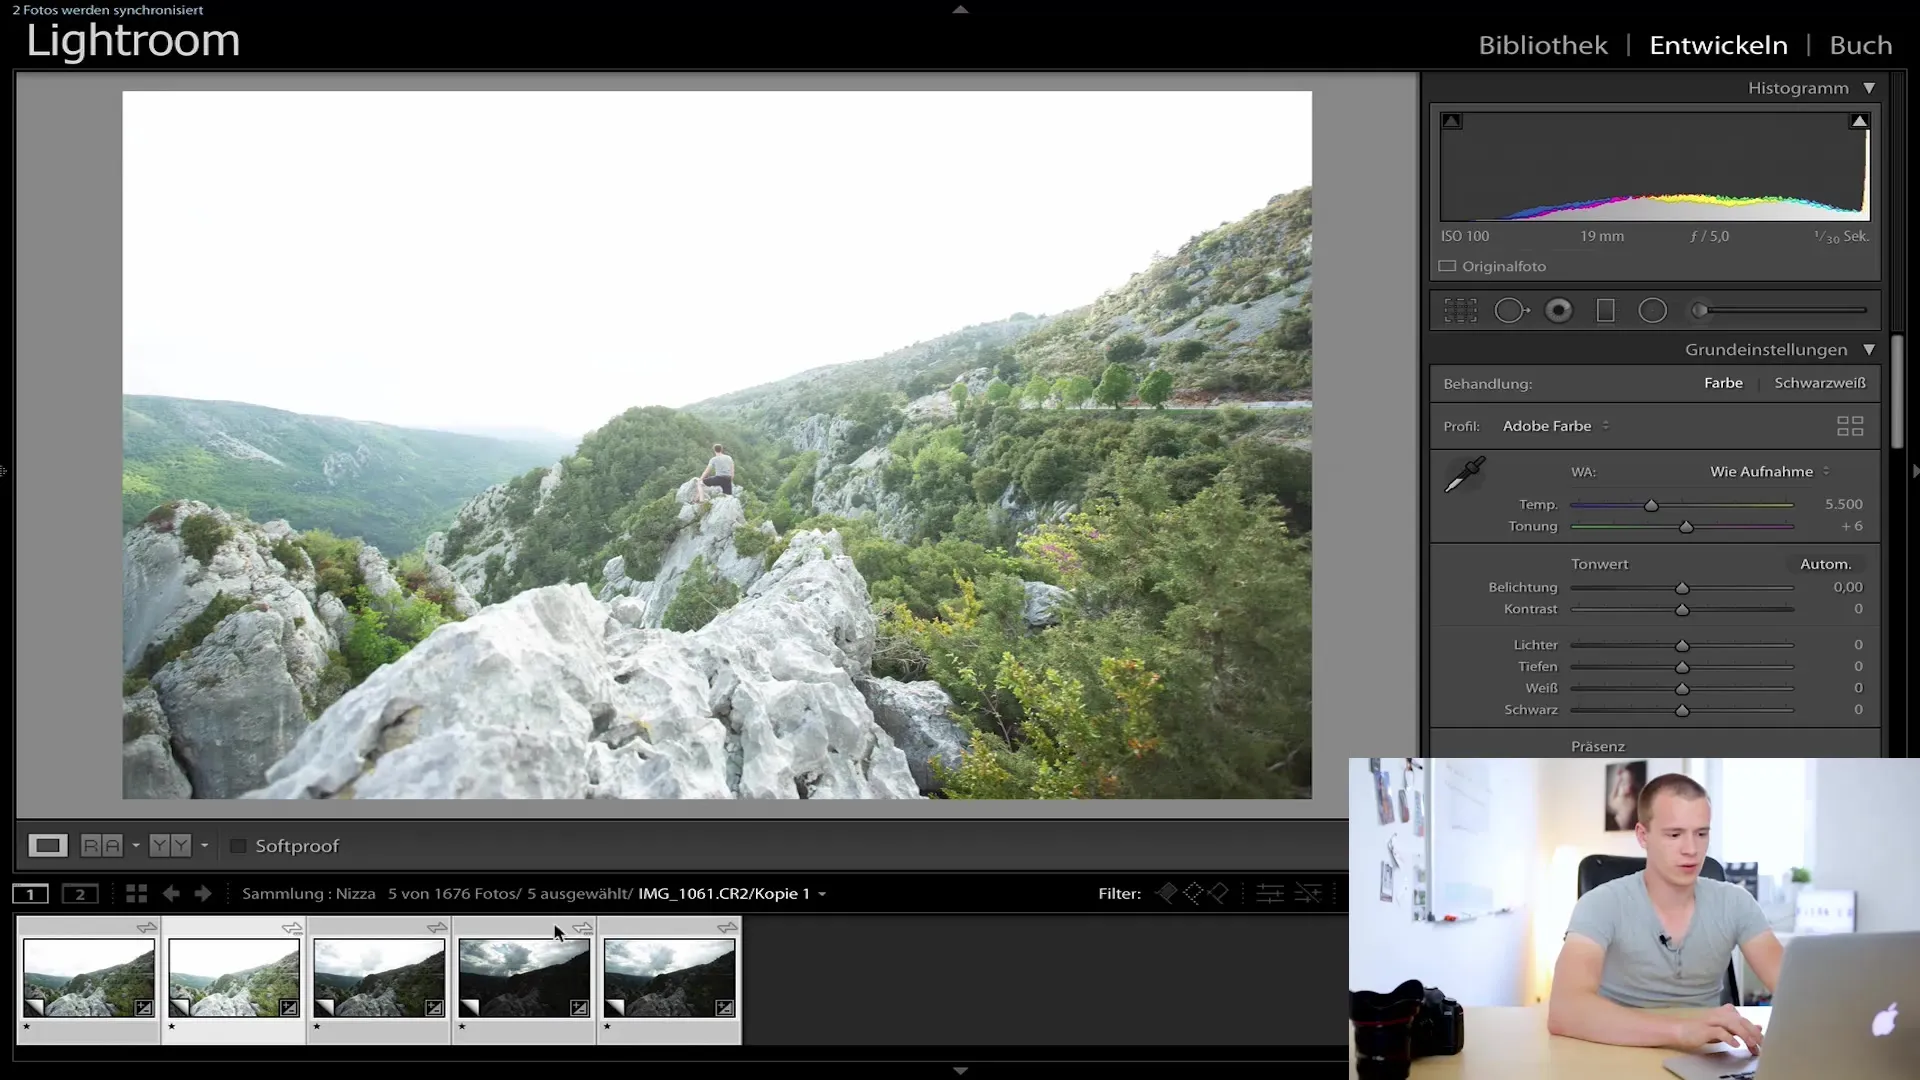
Task: Switch to grid view in filmstrip bar
Action: 136,894
